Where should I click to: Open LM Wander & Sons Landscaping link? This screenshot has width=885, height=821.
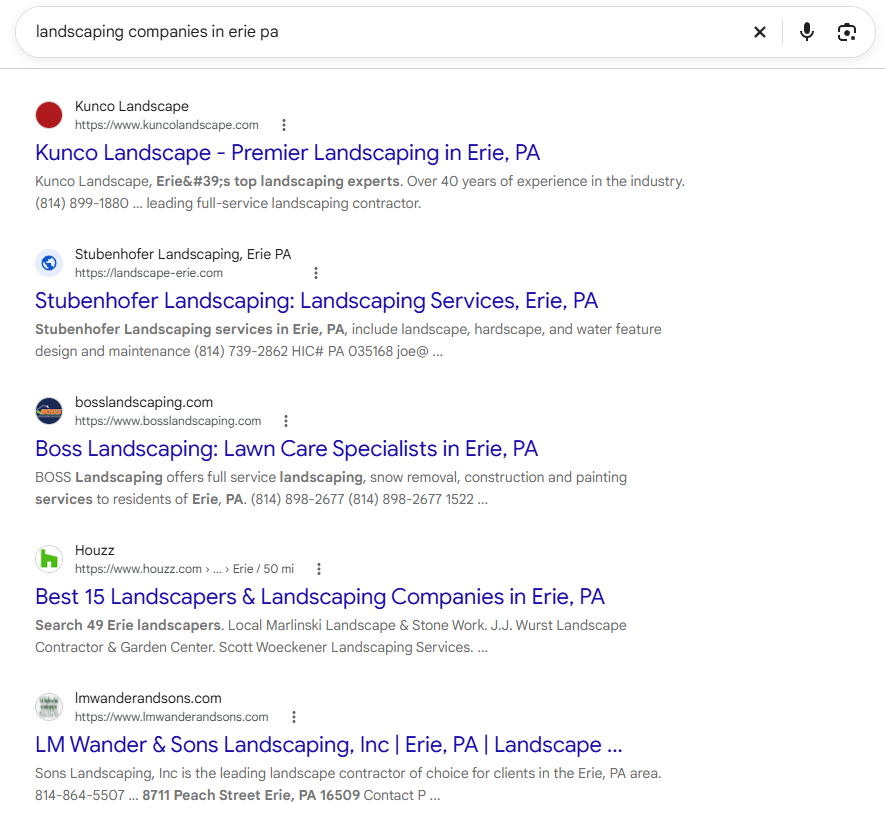[x=328, y=745]
